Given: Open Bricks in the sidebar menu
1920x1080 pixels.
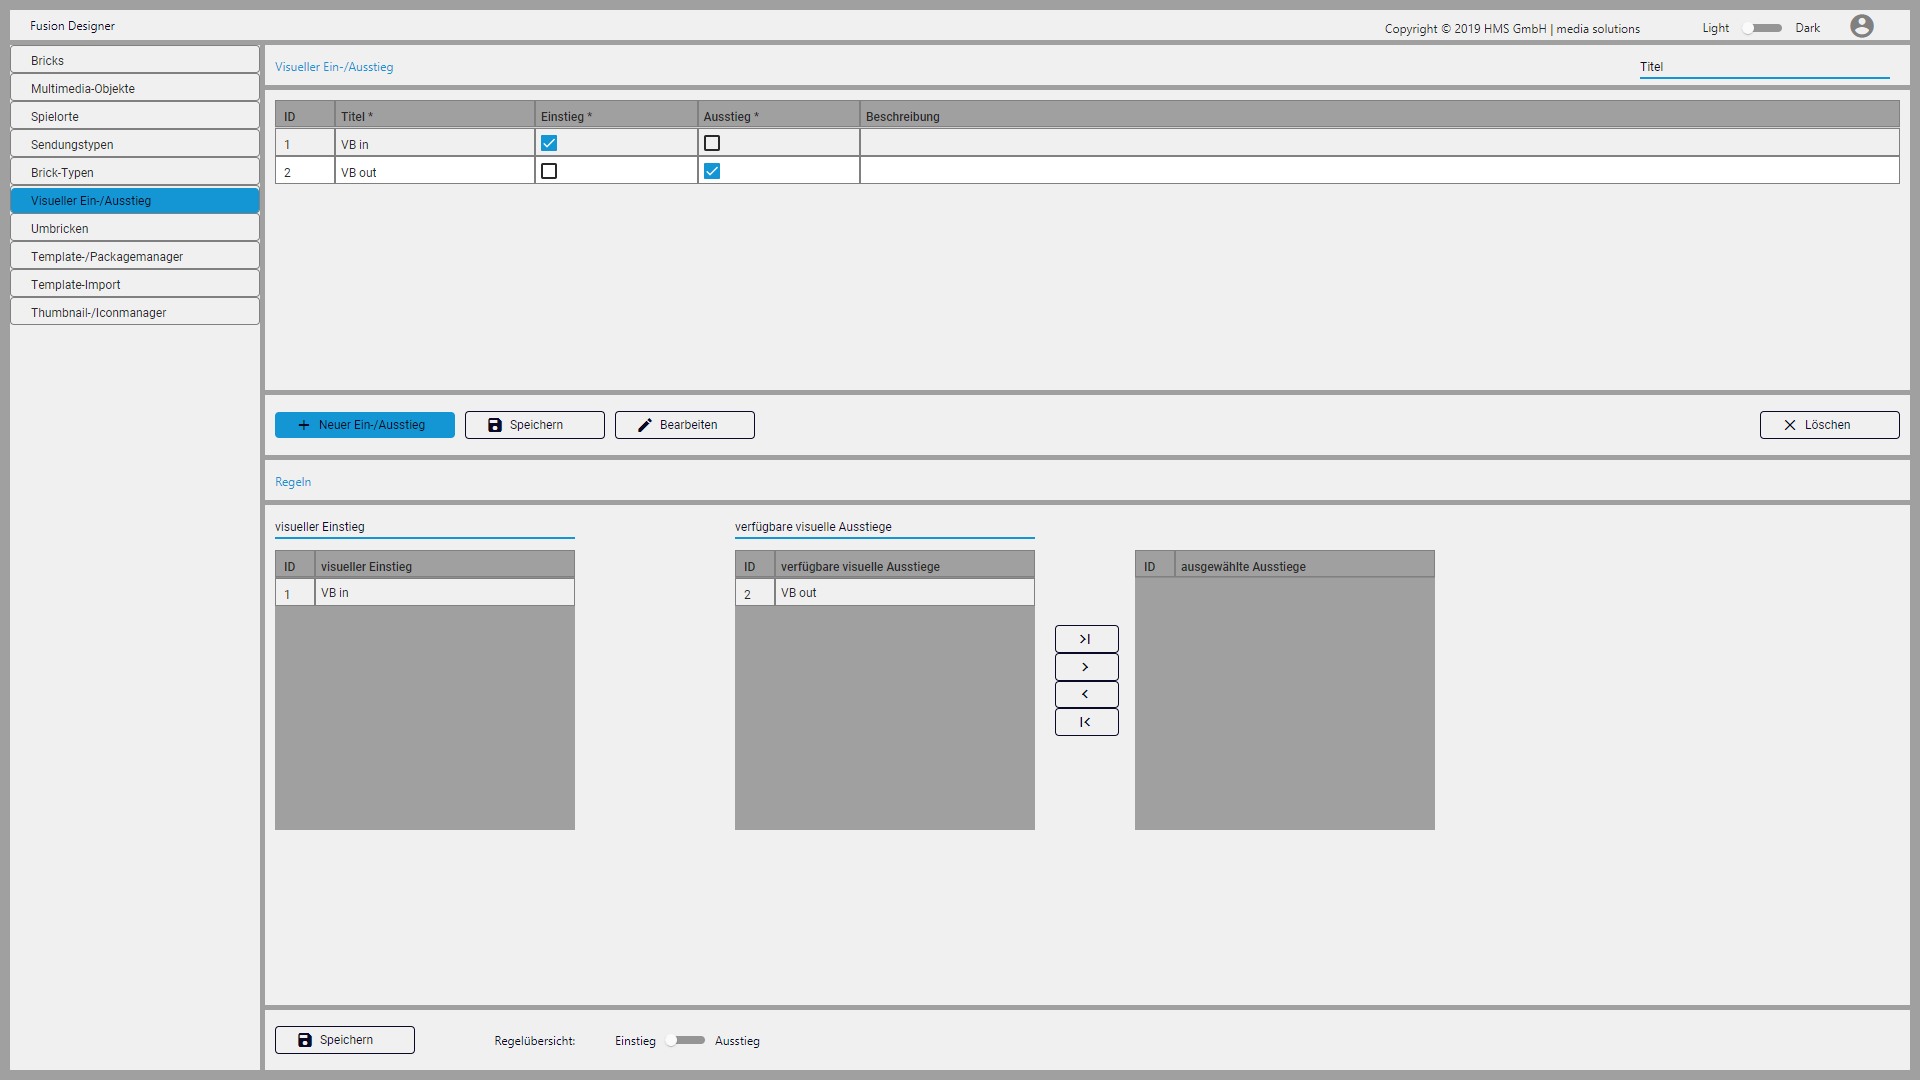Looking at the screenshot, I should tap(135, 60).
